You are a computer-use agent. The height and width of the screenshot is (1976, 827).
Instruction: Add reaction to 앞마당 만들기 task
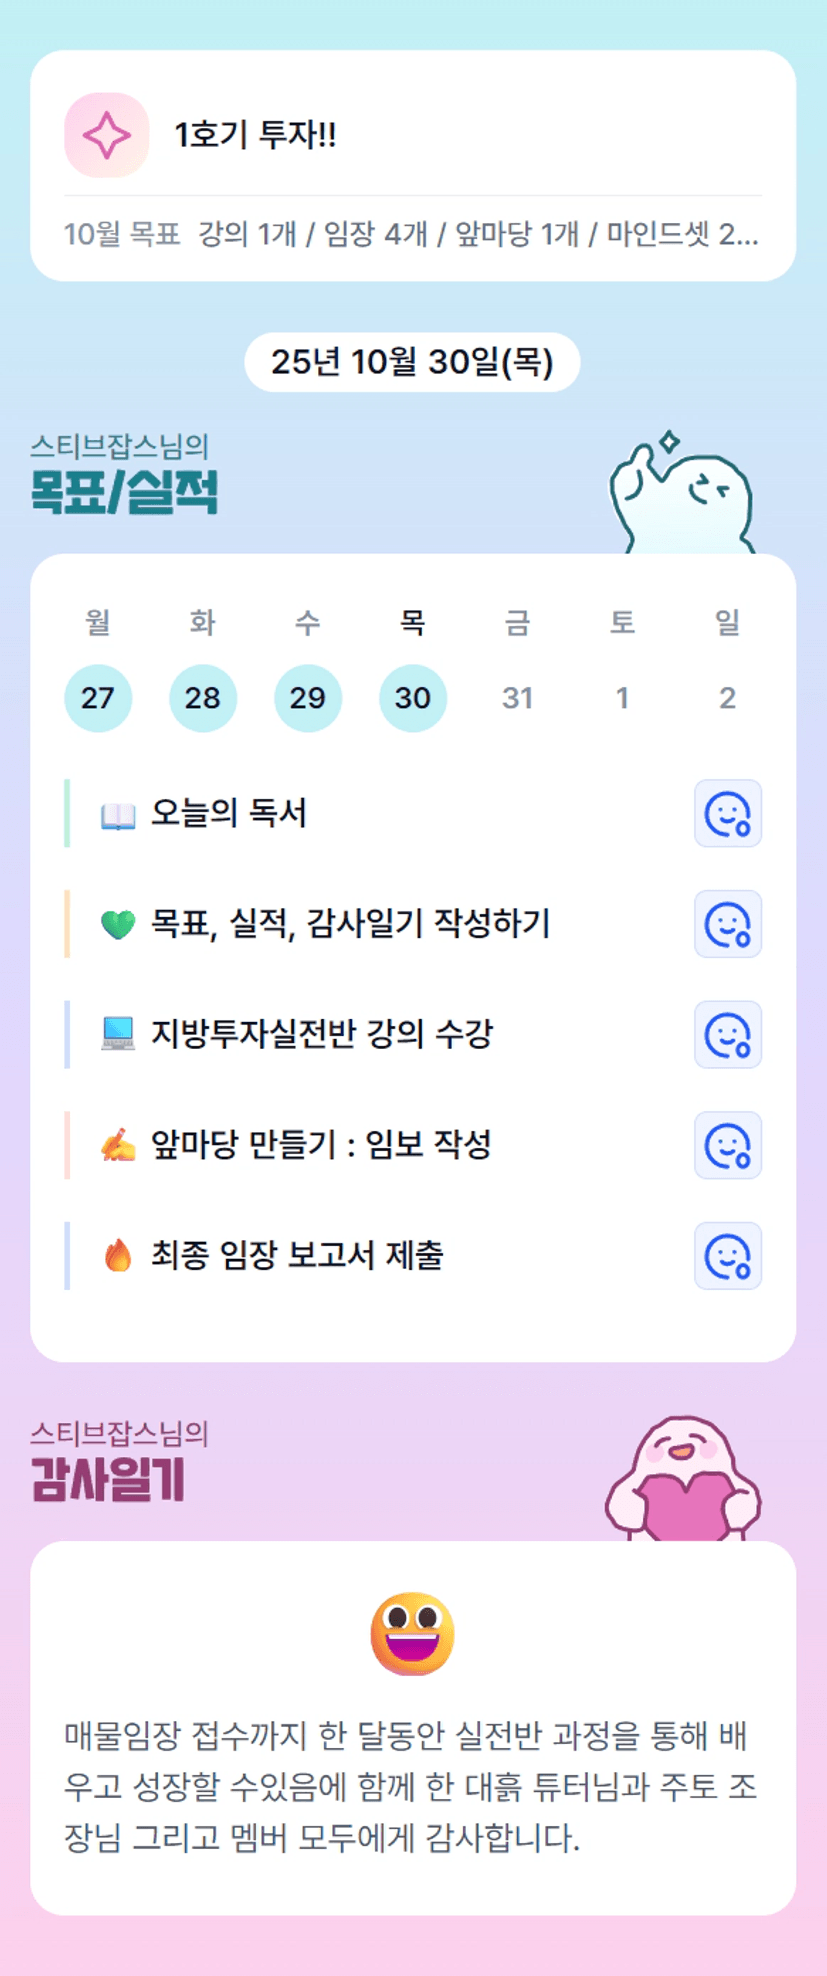[x=727, y=1146]
